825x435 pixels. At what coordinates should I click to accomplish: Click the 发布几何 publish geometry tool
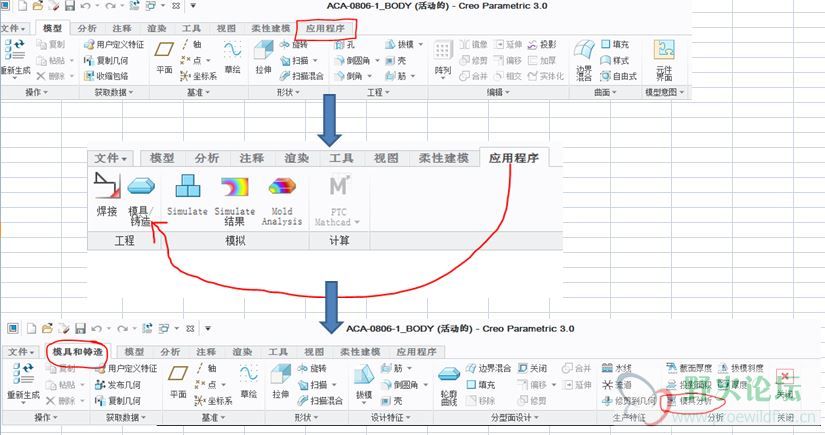tap(117, 385)
